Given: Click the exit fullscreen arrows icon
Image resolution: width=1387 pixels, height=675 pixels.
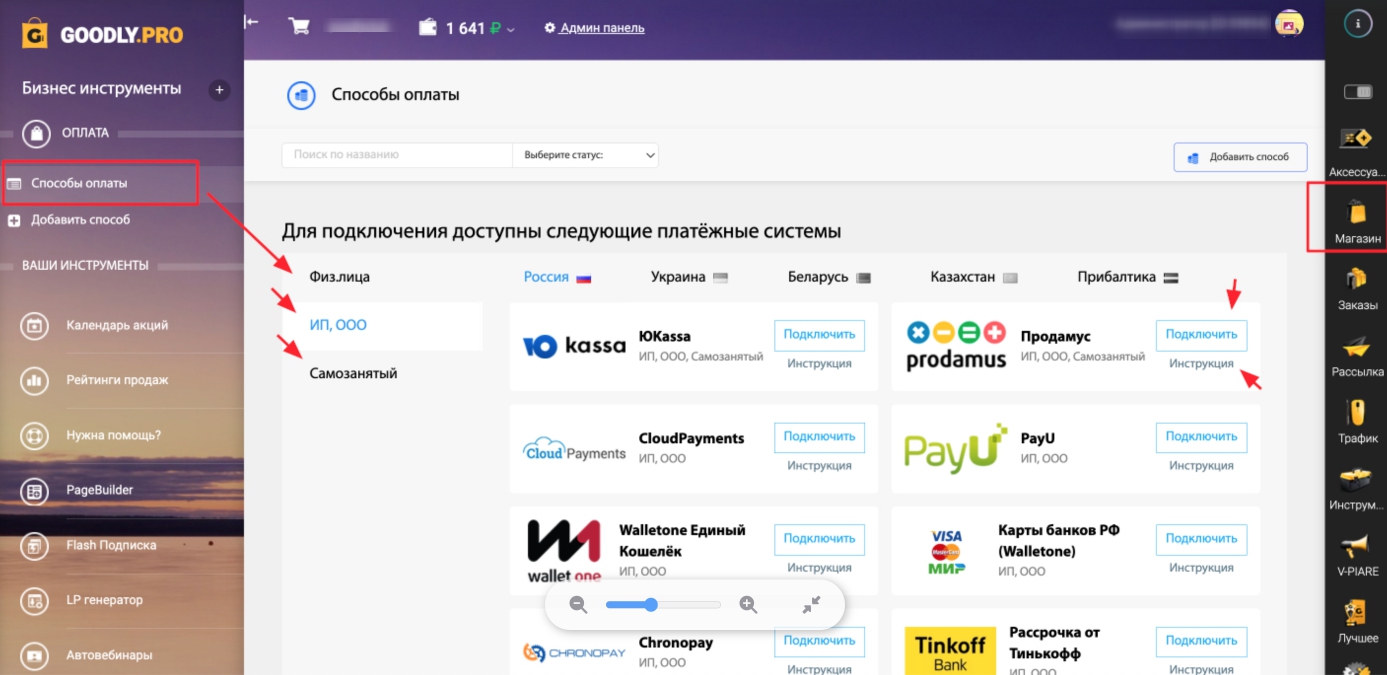Looking at the screenshot, I should (811, 604).
